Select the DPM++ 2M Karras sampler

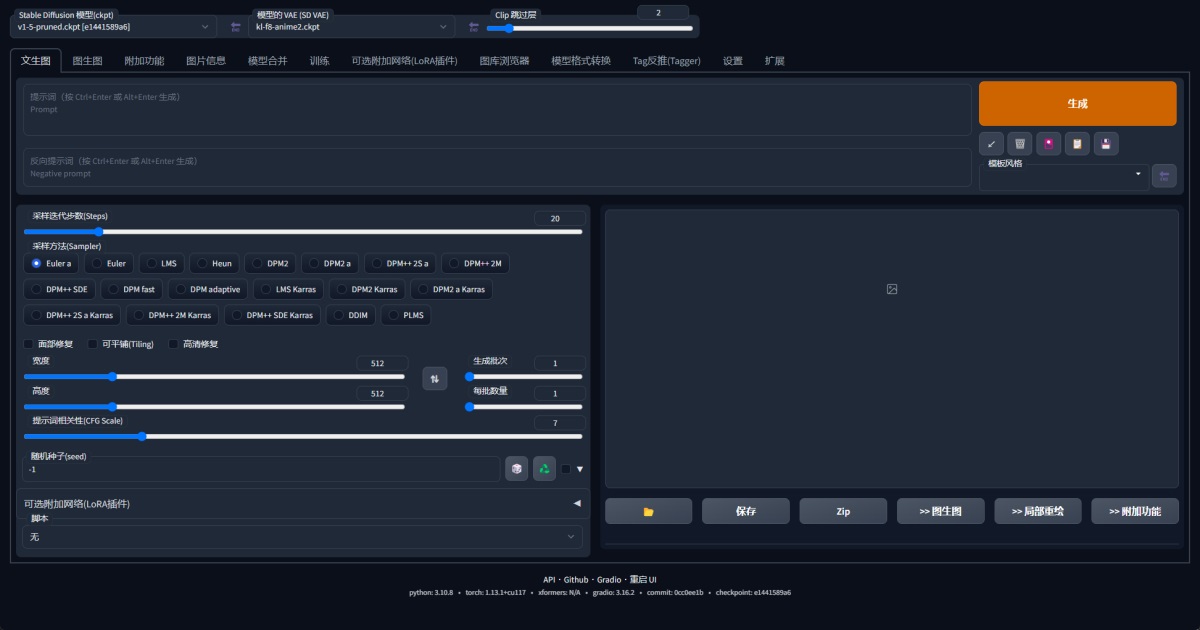coord(170,315)
